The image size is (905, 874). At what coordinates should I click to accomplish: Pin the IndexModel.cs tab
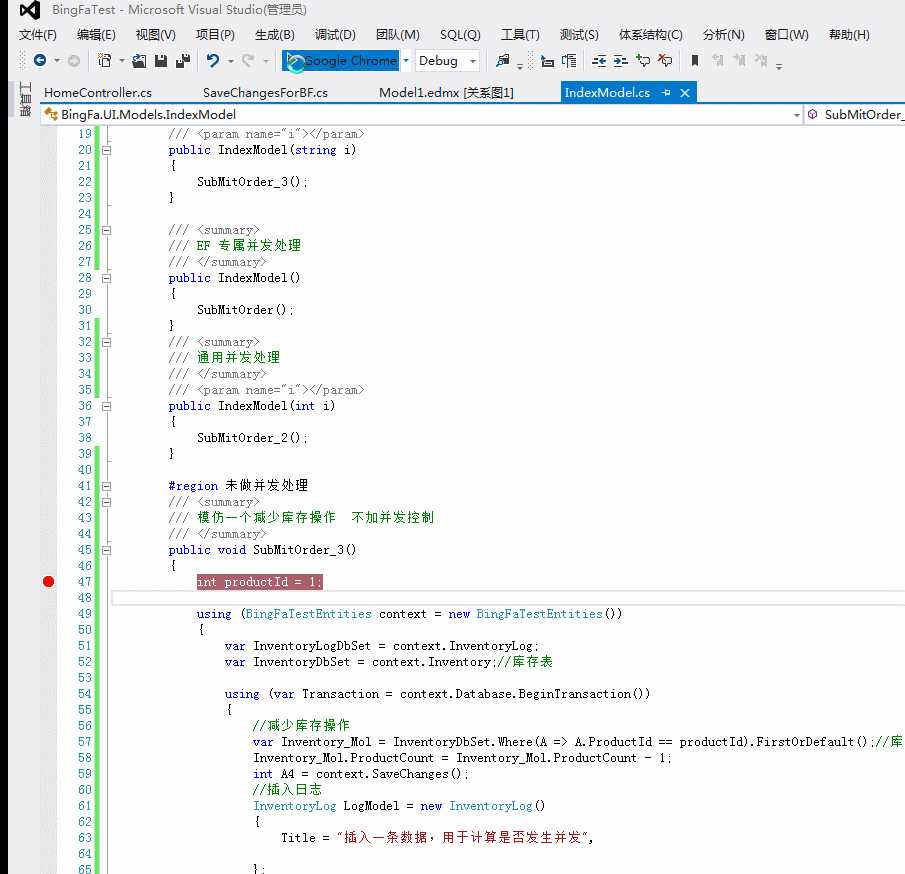(666, 92)
